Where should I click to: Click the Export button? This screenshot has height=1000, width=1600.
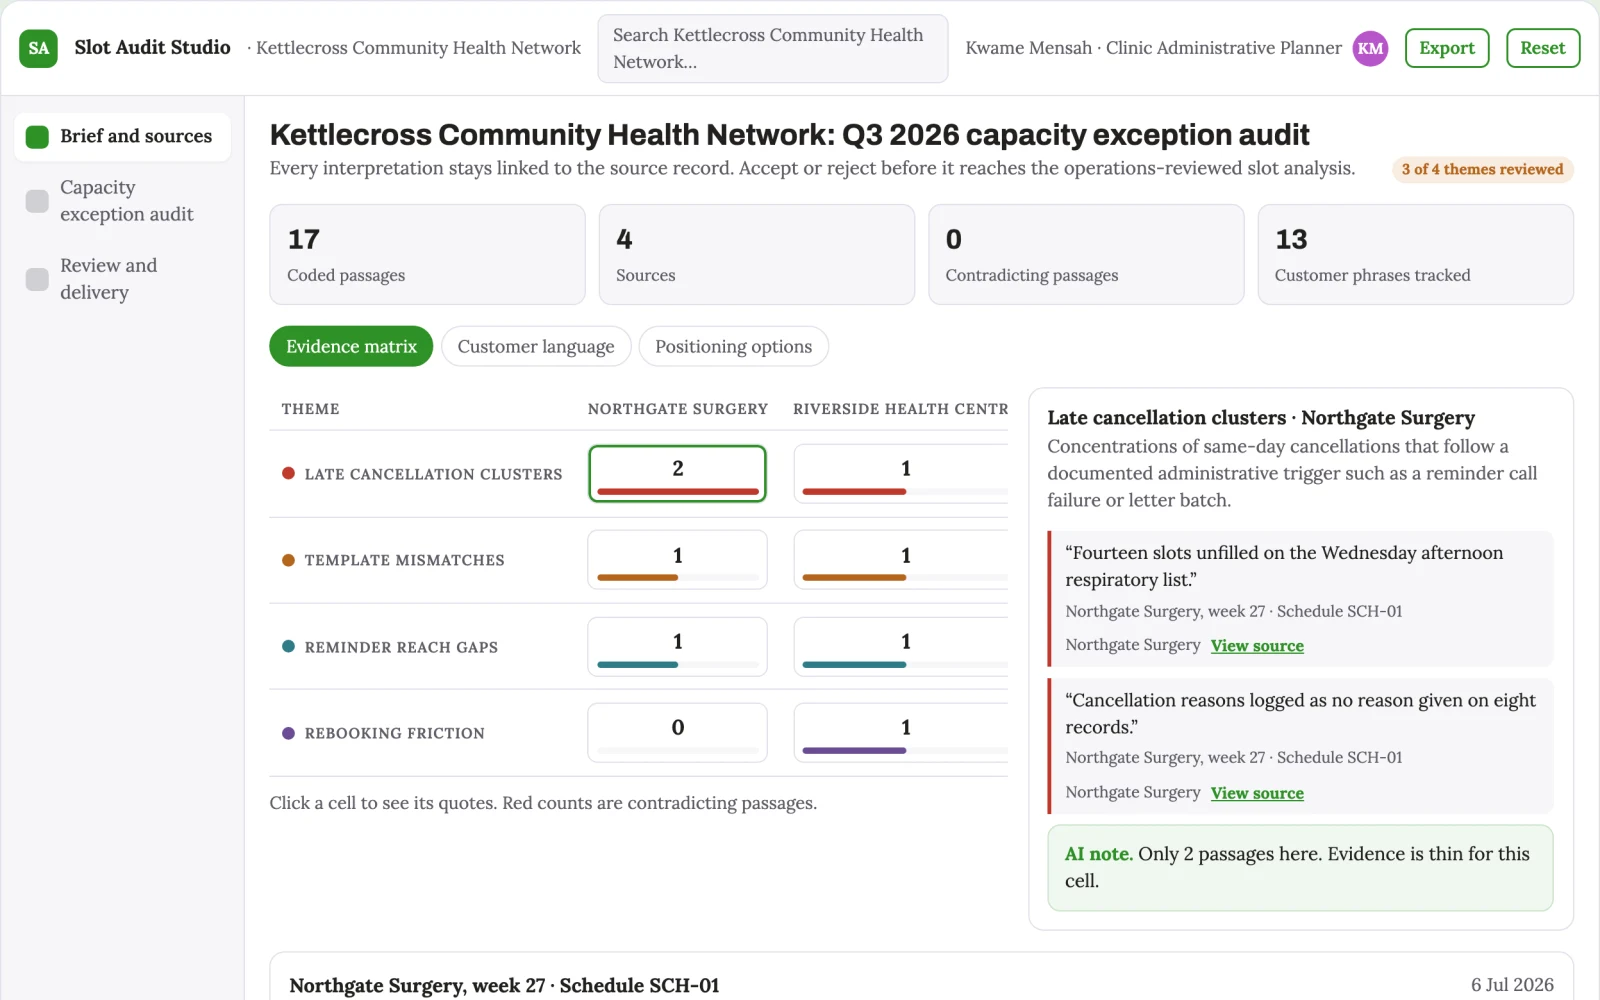[x=1447, y=48]
